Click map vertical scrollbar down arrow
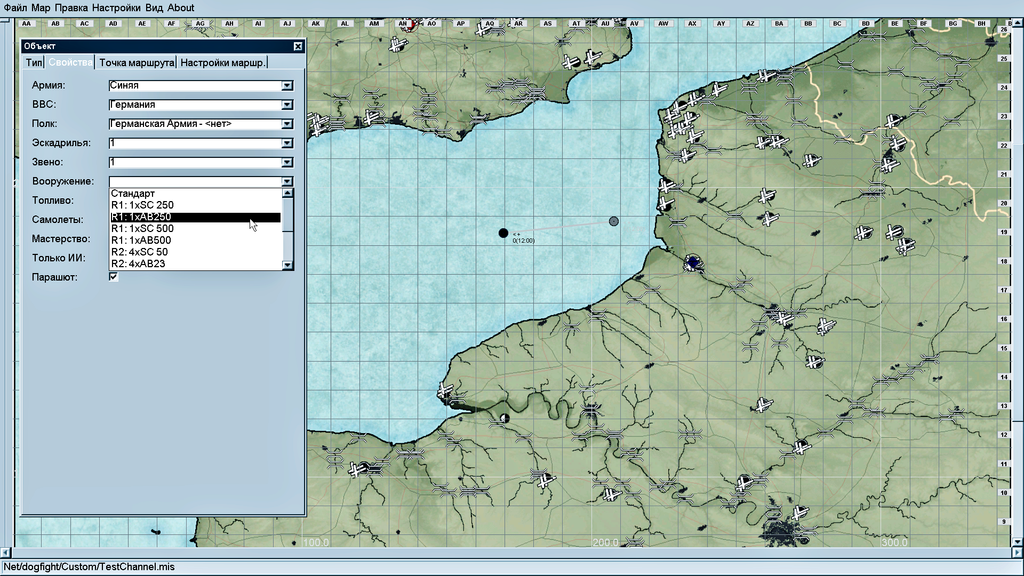 pos(1017,541)
